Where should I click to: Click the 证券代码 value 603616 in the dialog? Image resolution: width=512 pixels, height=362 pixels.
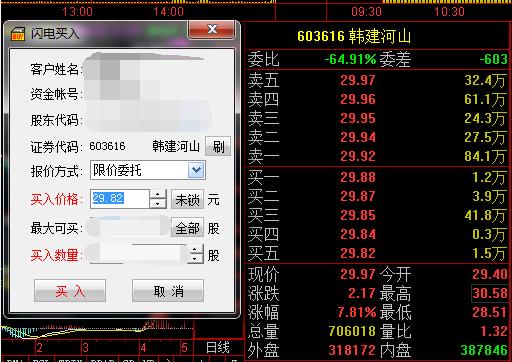coord(107,146)
